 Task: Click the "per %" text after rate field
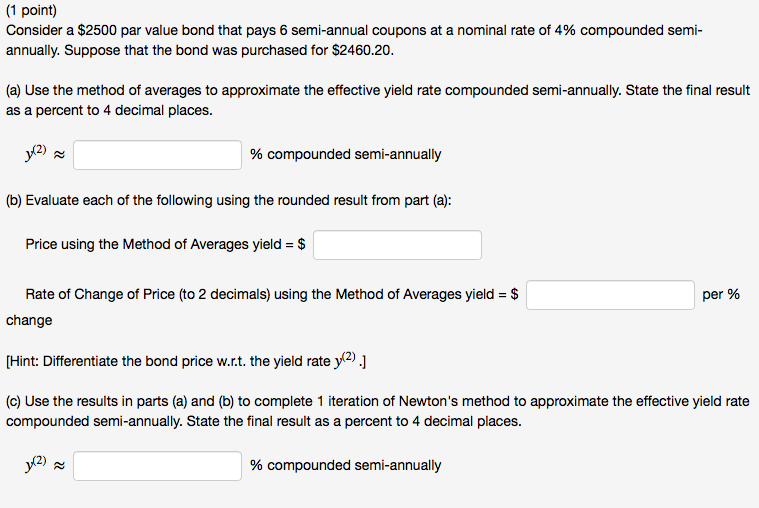click(721, 295)
